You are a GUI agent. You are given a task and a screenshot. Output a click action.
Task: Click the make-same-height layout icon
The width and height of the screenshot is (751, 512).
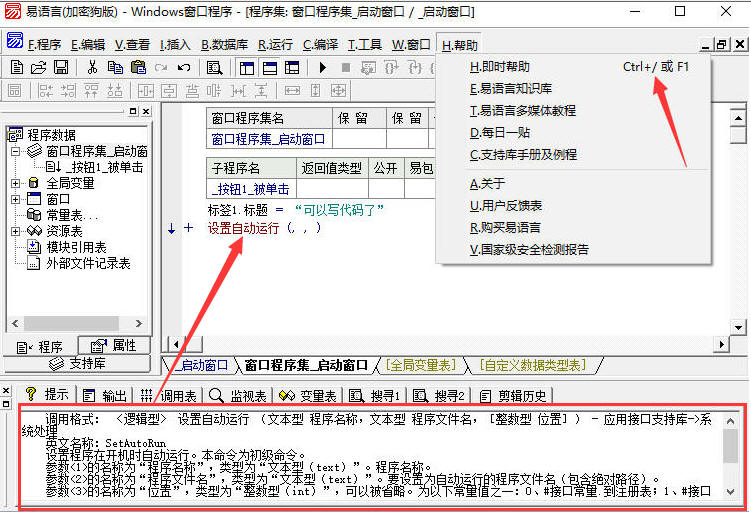pos(315,91)
